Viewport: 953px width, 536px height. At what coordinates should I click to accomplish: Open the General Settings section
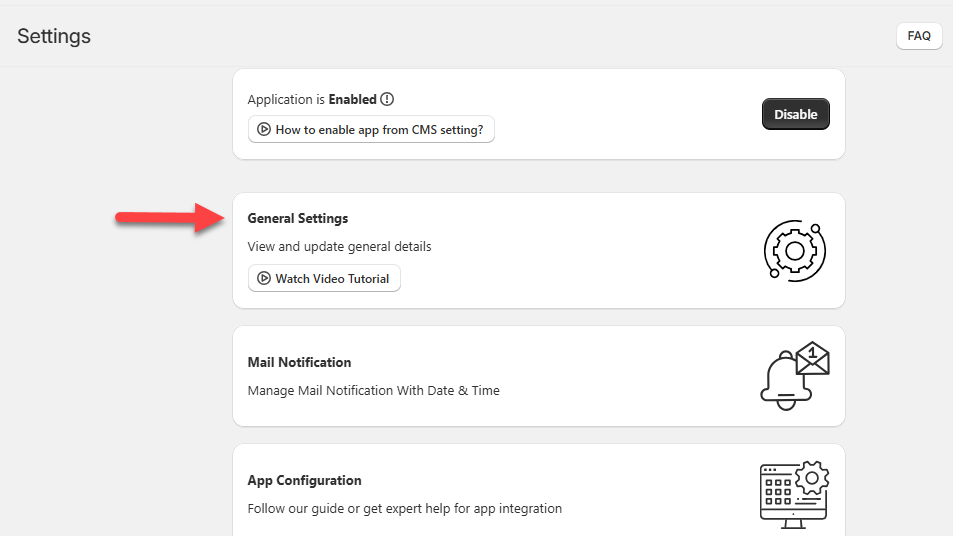(298, 218)
